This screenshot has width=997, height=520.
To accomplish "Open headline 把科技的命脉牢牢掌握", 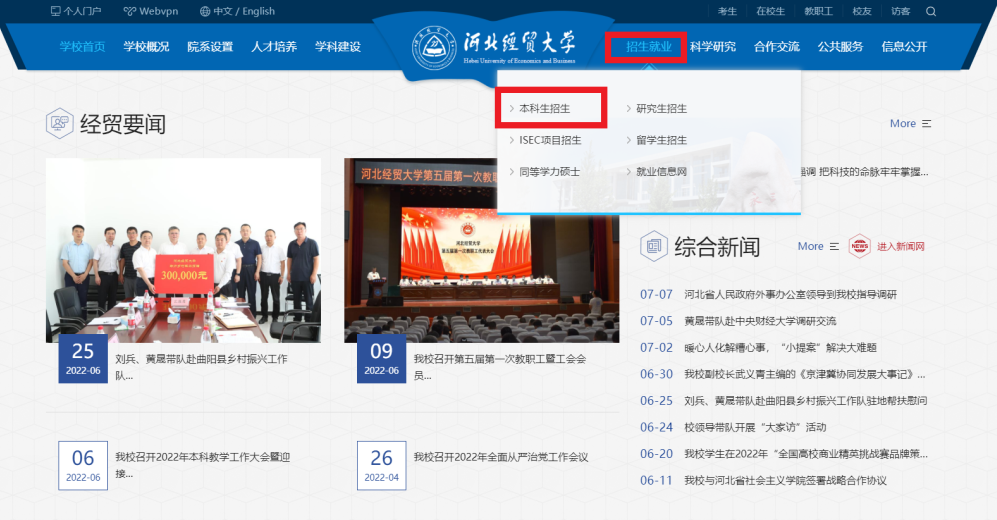I will click(x=865, y=172).
